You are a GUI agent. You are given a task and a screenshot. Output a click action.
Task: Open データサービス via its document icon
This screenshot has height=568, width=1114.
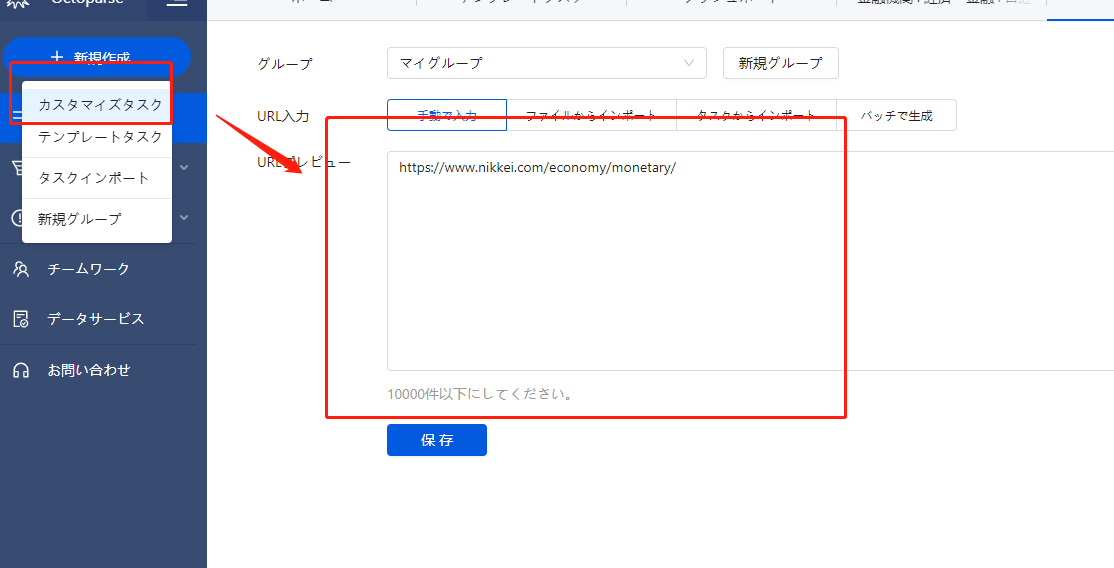pos(21,318)
